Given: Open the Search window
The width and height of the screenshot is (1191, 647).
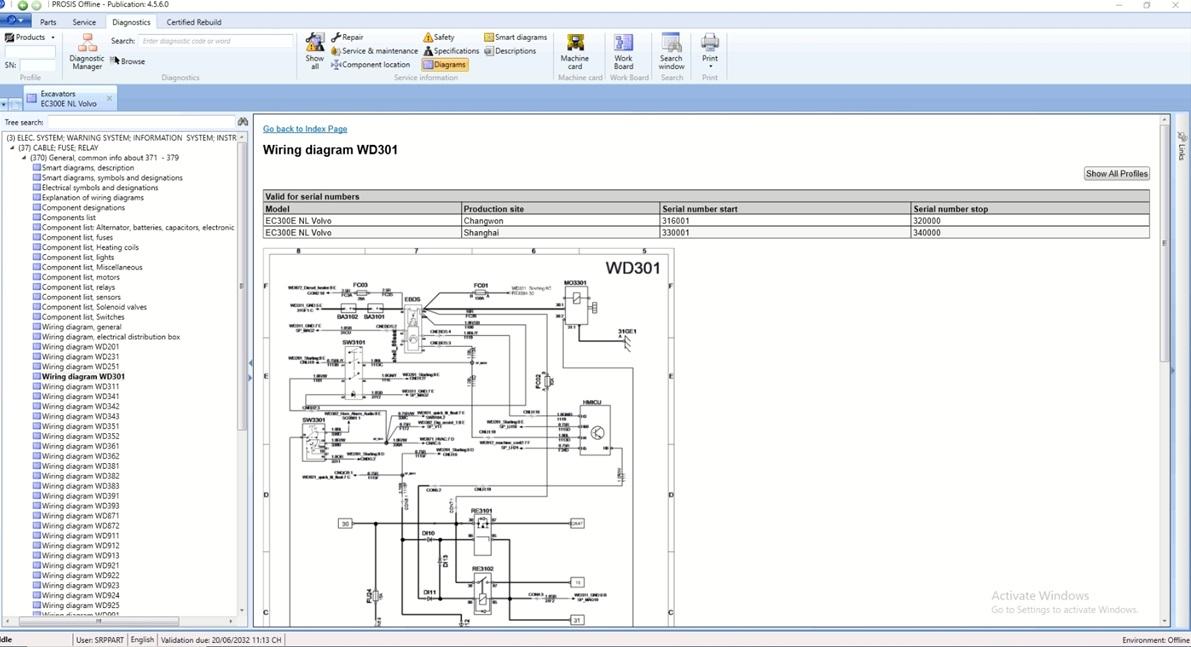Looking at the screenshot, I should (x=671, y=52).
